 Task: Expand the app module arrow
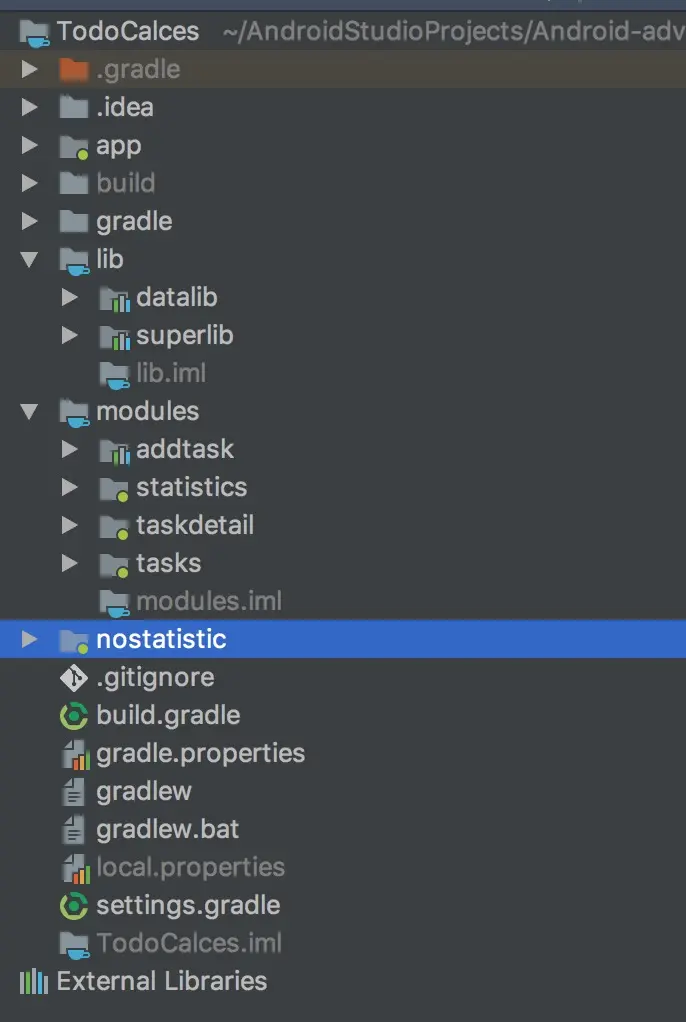coord(29,145)
